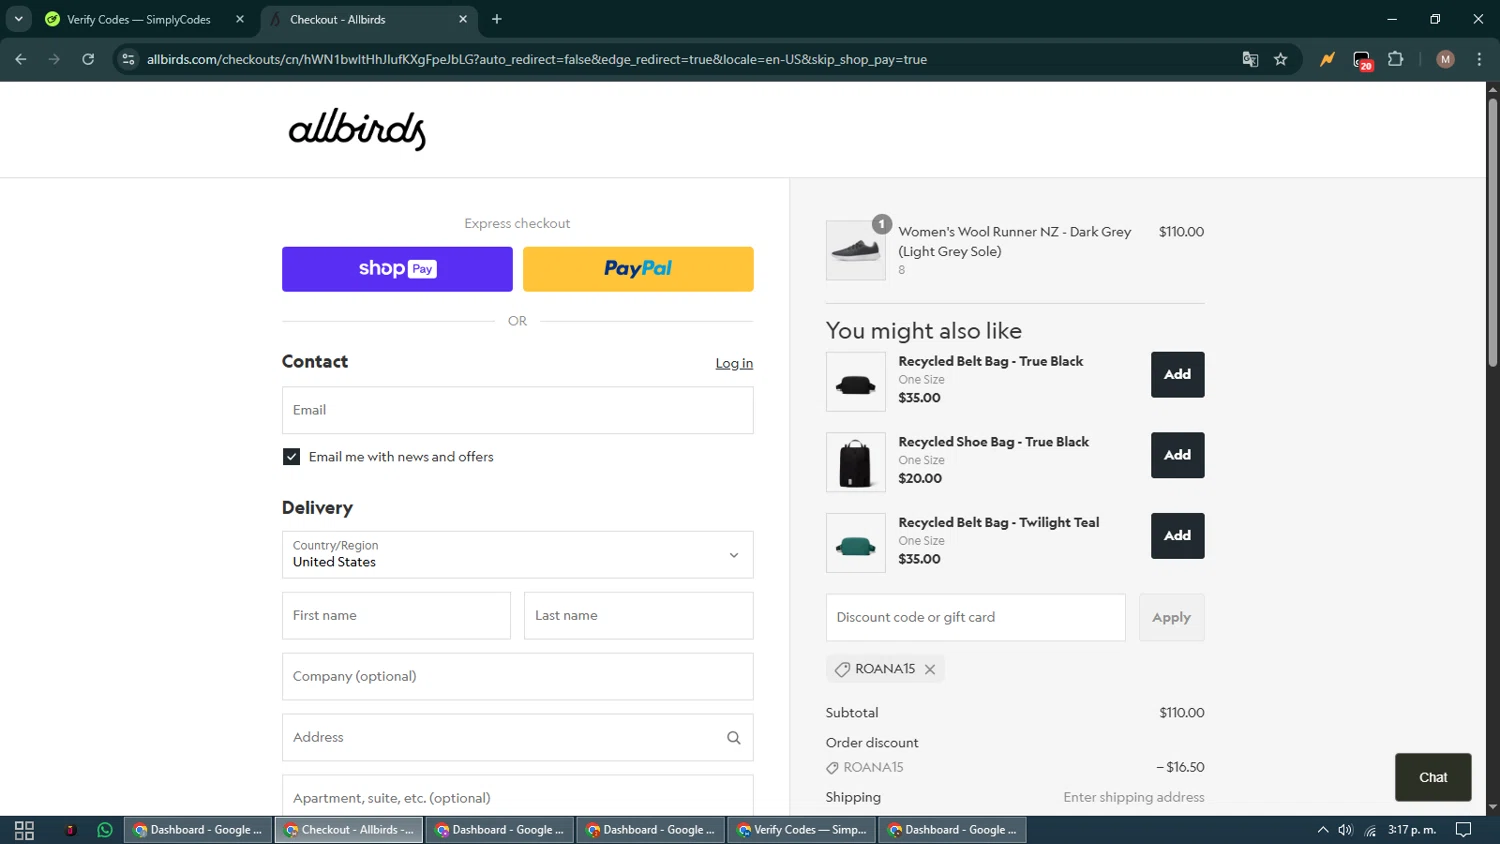Open the Verify Codes — Simp... taskbar window

tap(802, 830)
